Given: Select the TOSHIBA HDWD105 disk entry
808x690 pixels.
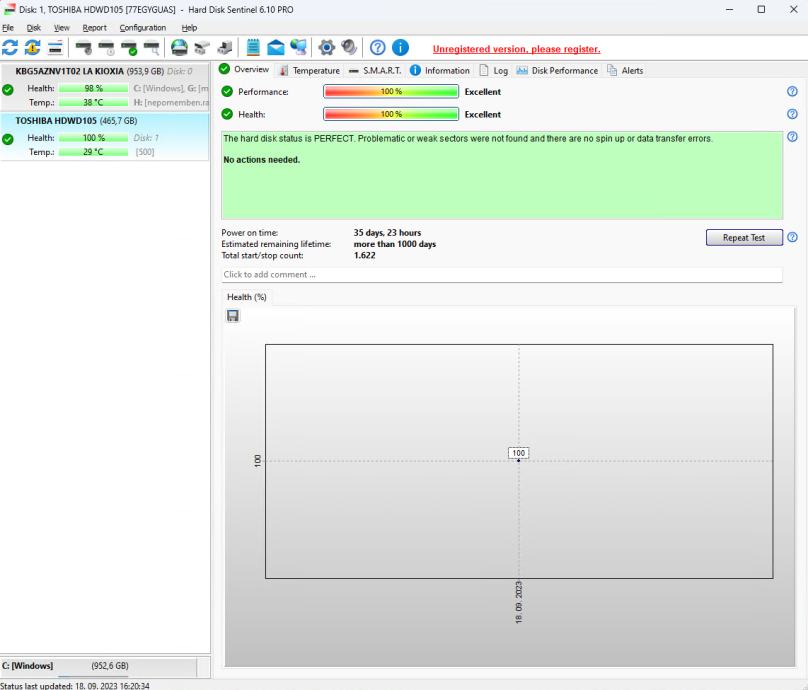Looking at the screenshot, I should (x=105, y=136).
